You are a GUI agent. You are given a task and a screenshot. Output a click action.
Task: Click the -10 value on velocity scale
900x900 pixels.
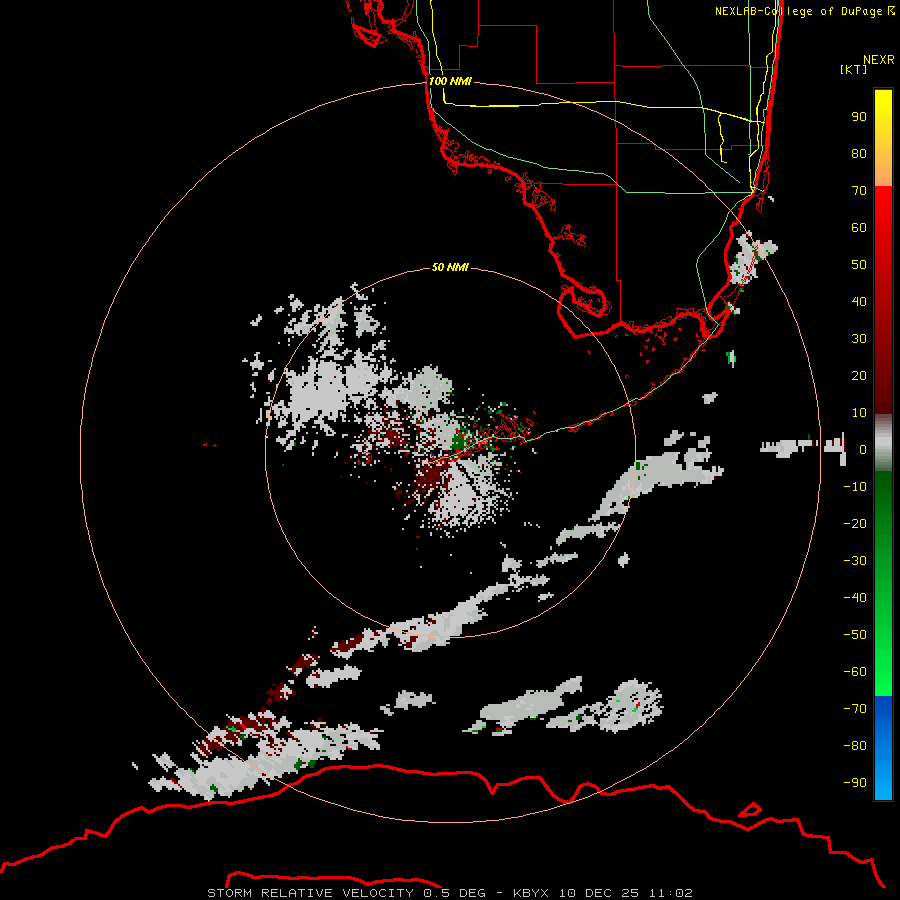pyautogui.click(x=855, y=487)
